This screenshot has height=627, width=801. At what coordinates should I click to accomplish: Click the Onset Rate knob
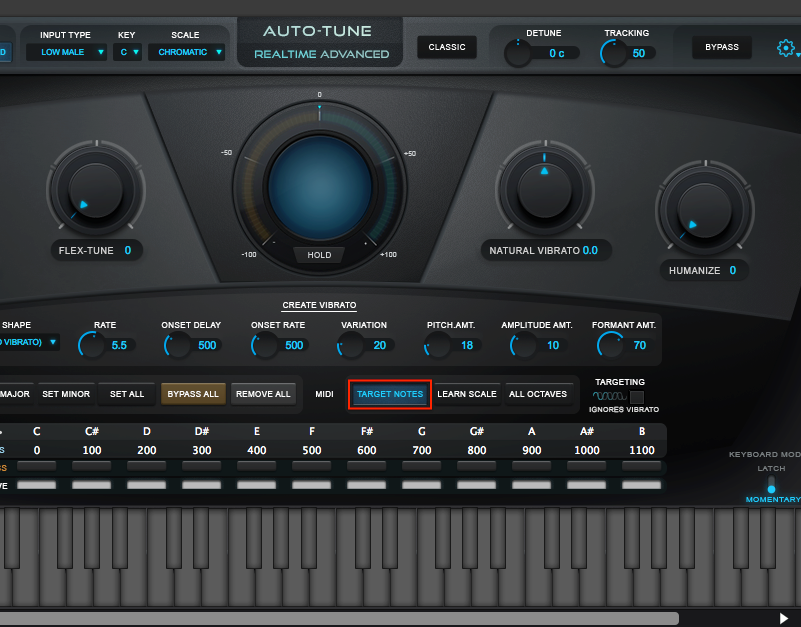pyautogui.click(x=265, y=345)
